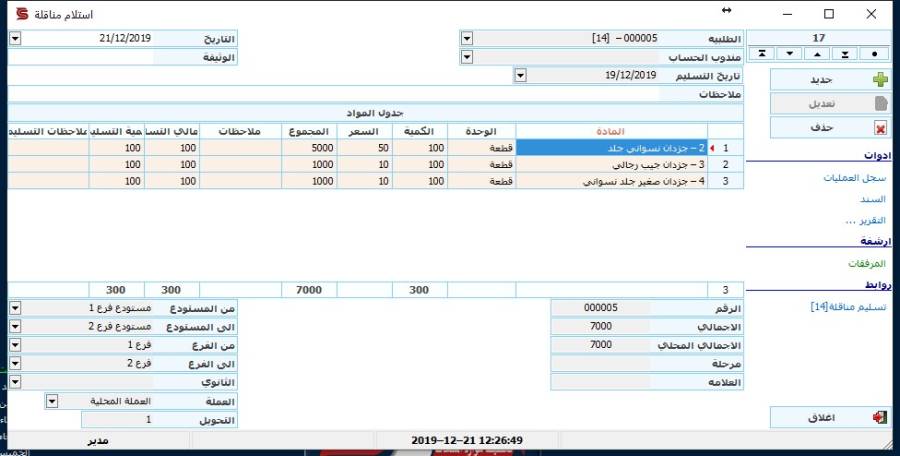Viewport: 900px width, 456px height.
Task: Click the التحويل exchange rate field
Action: [118, 420]
